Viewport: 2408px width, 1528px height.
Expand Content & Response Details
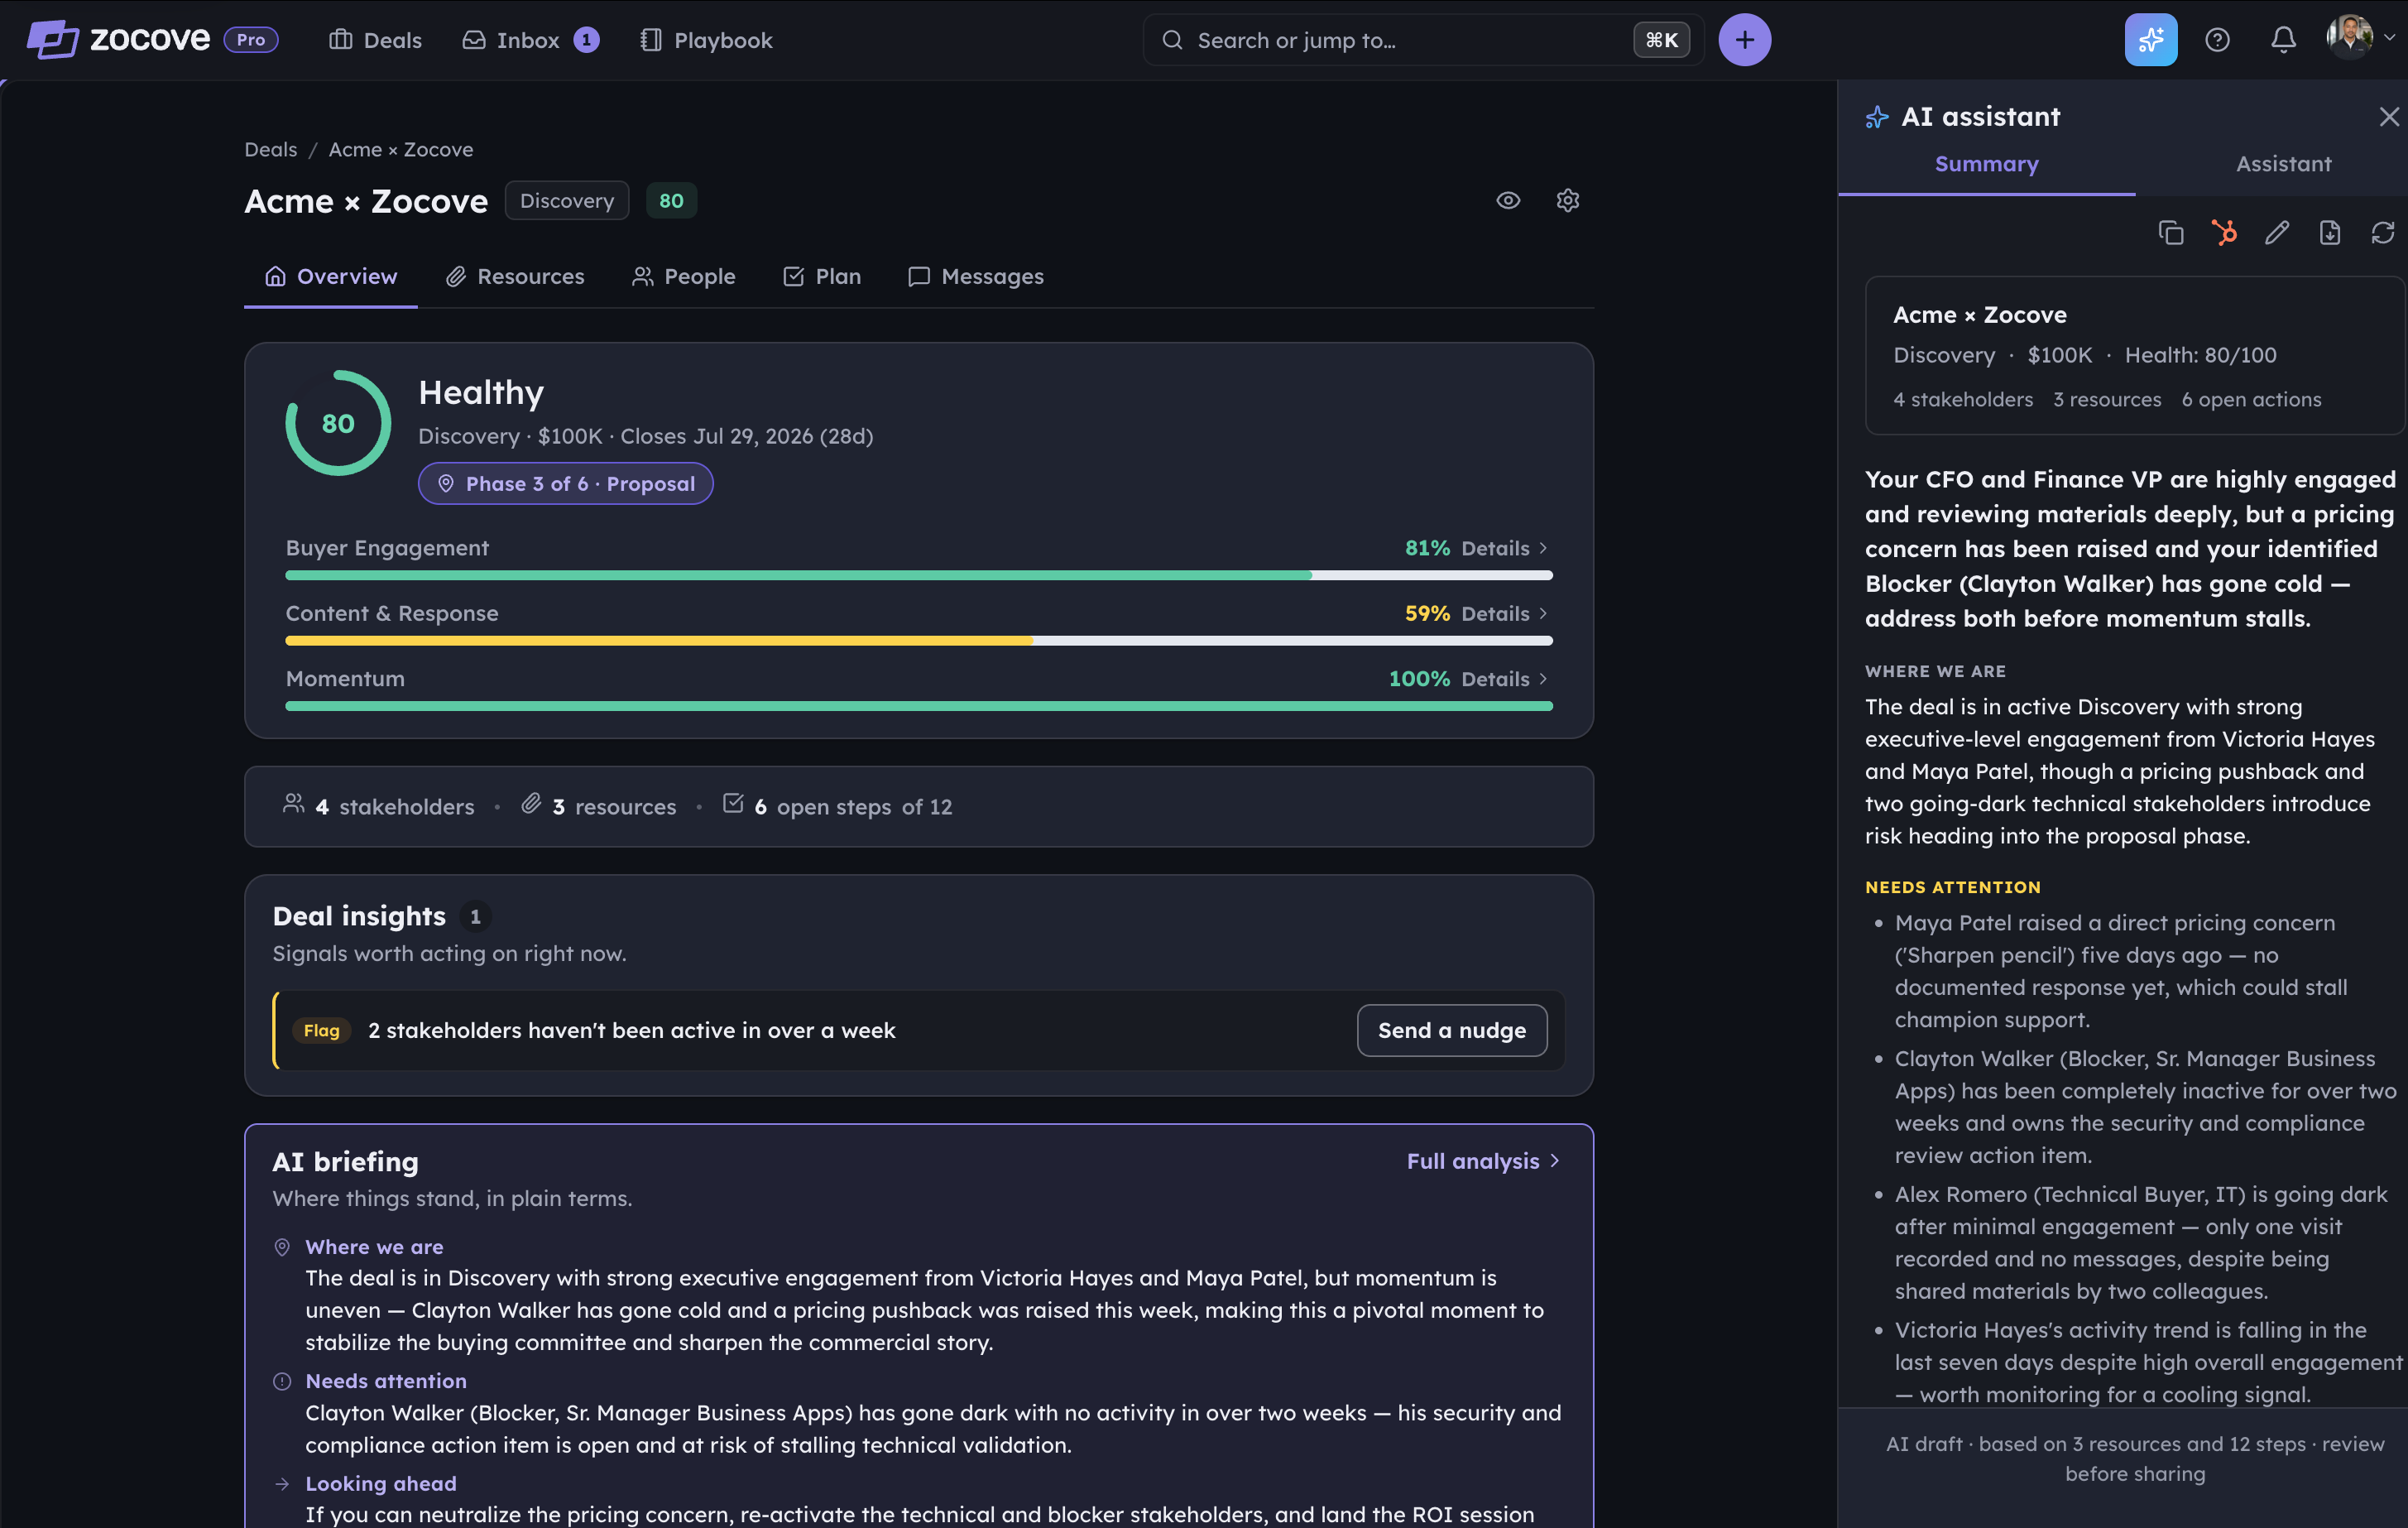point(1504,614)
